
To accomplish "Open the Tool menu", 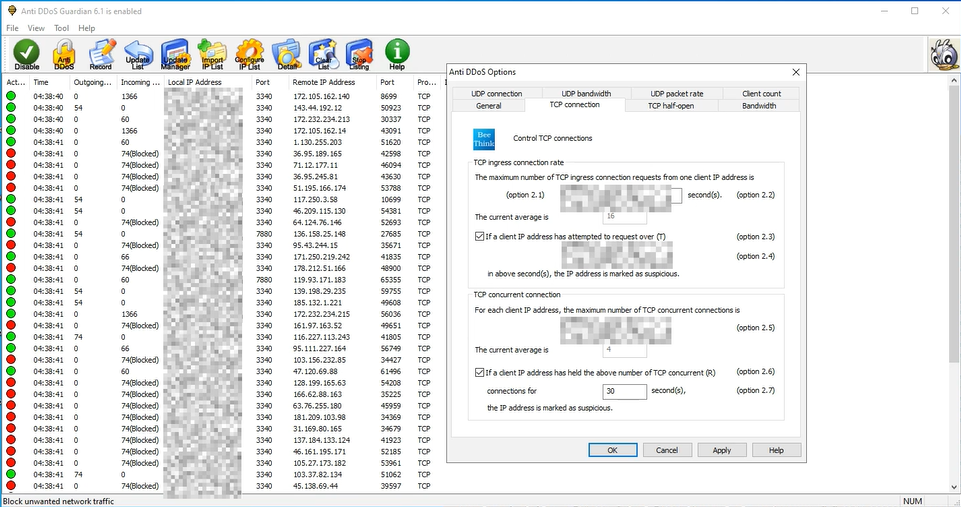I will pyautogui.click(x=61, y=28).
